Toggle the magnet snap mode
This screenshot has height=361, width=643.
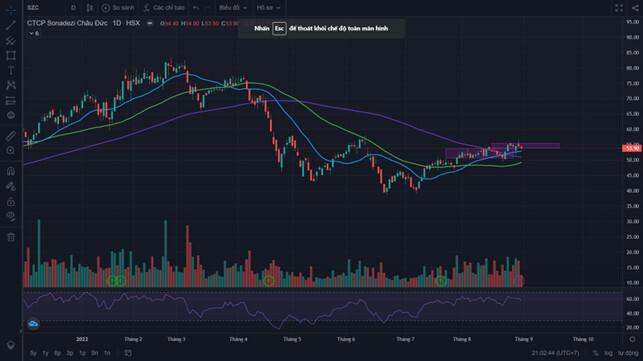pyautogui.click(x=11, y=171)
